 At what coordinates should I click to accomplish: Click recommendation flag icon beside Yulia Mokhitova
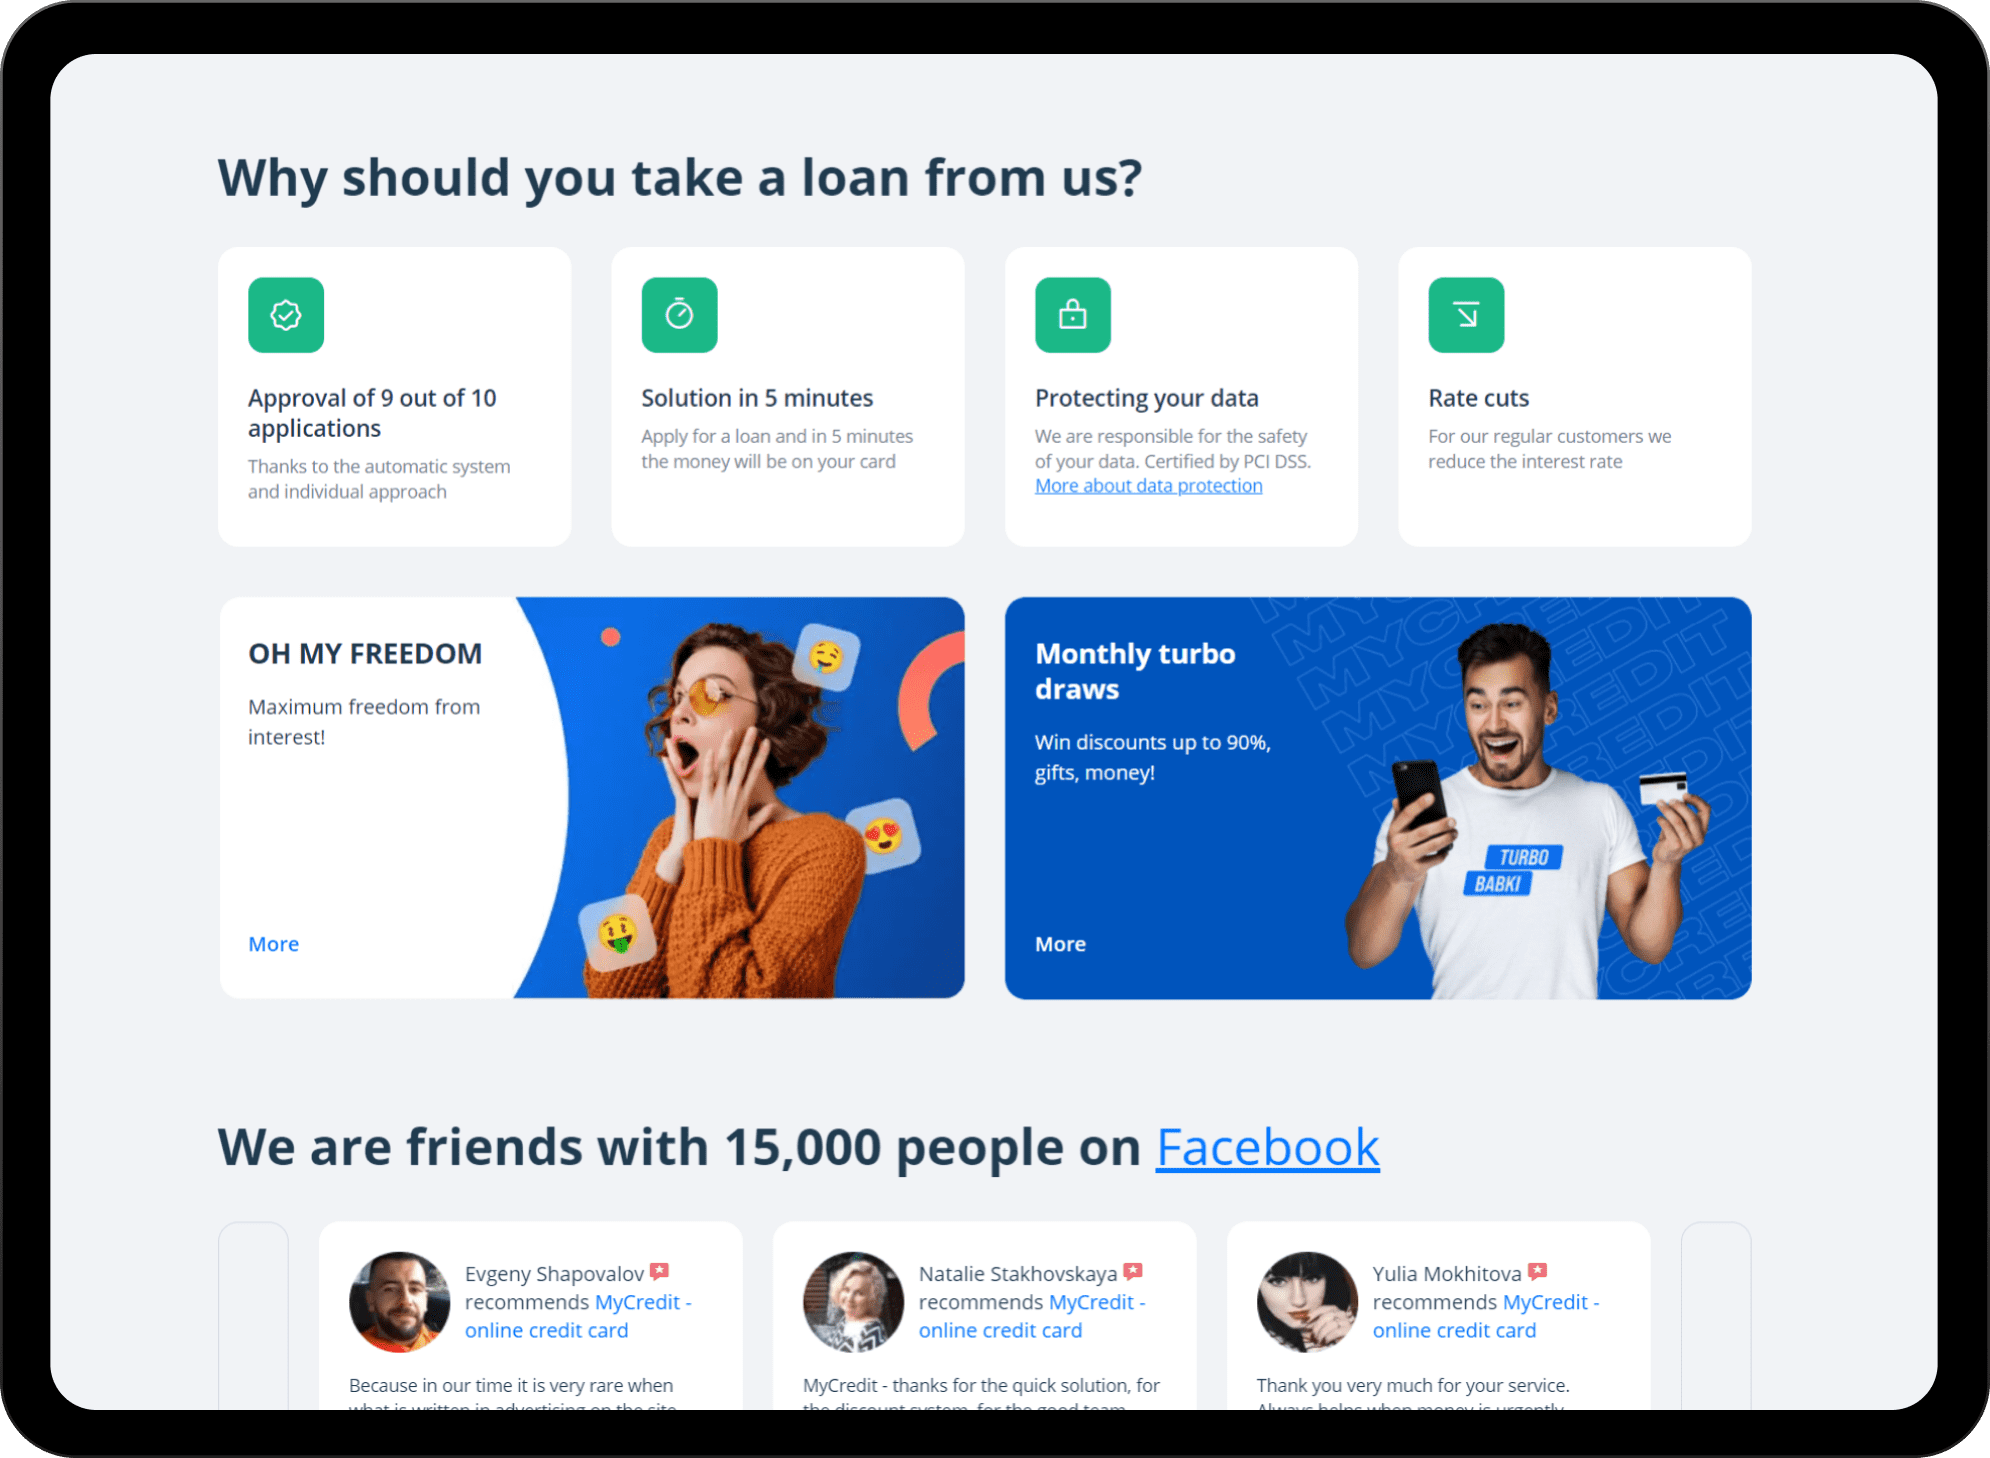pos(1537,1272)
